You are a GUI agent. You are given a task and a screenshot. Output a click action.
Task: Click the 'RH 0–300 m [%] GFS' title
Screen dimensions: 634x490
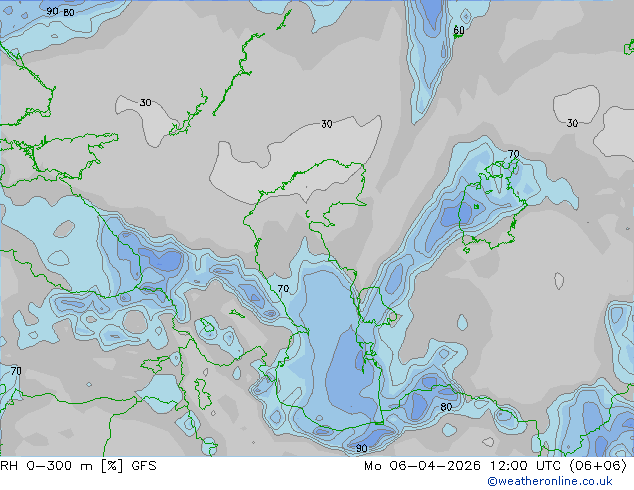(x=78, y=466)
